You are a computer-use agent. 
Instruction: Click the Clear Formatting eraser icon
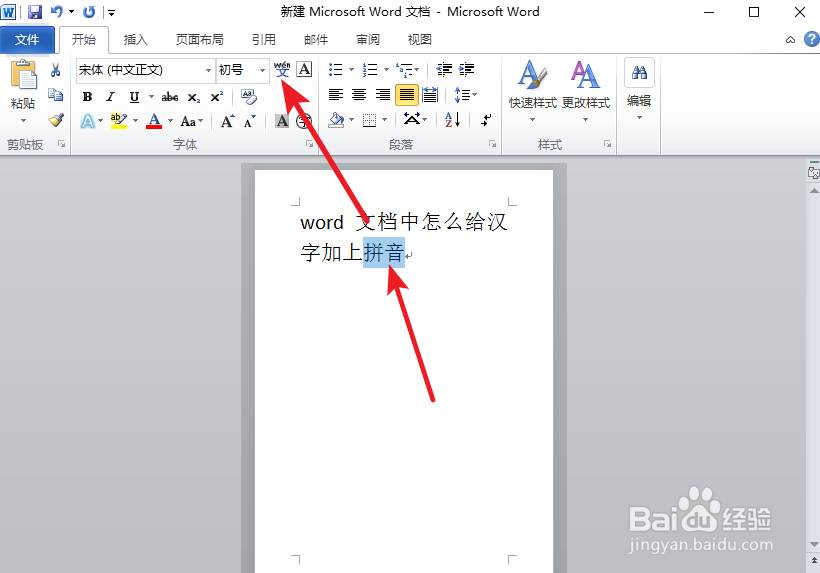pyautogui.click(x=248, y=96)
